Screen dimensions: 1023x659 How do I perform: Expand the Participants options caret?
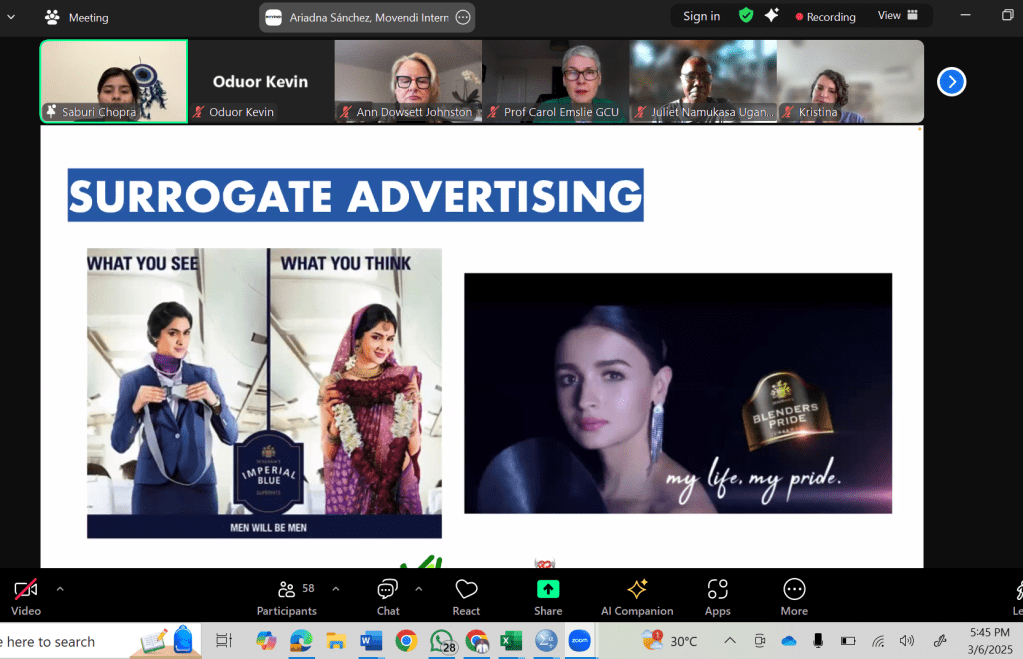[x=335, y=588]
